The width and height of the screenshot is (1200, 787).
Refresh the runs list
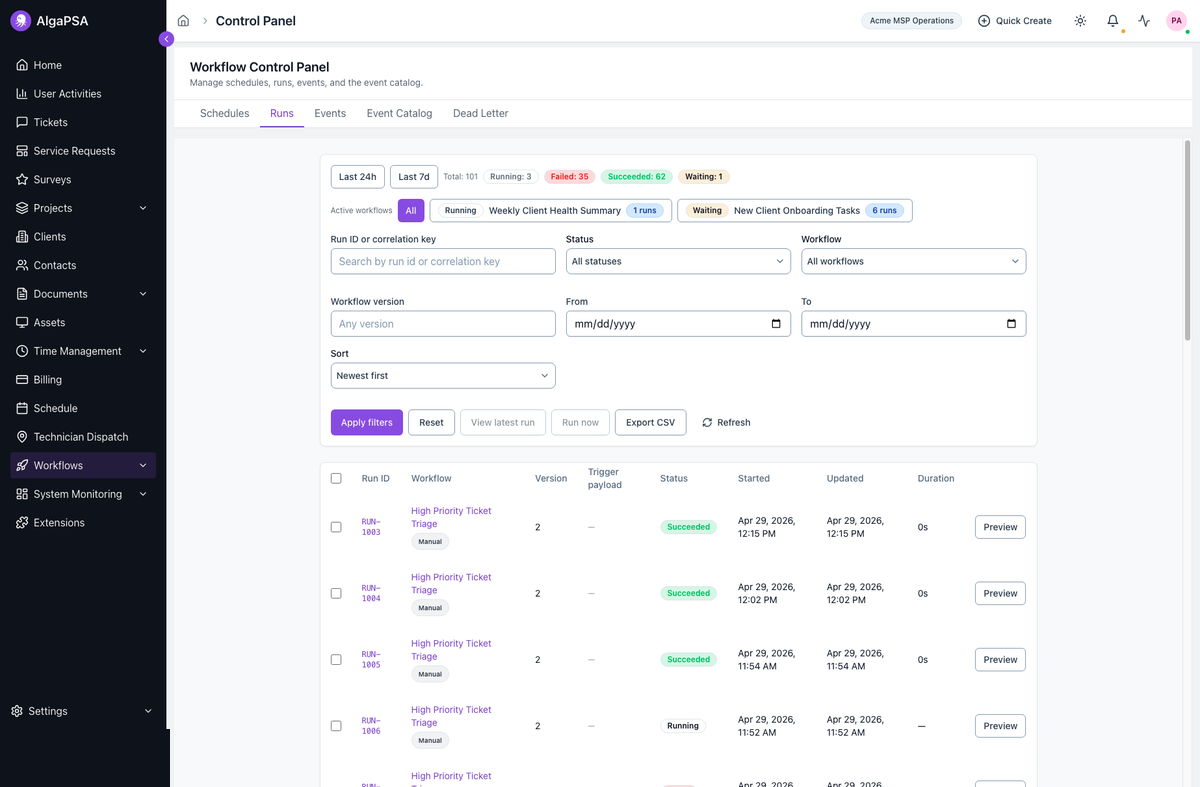pyautogui.click(x=726, y=423)
